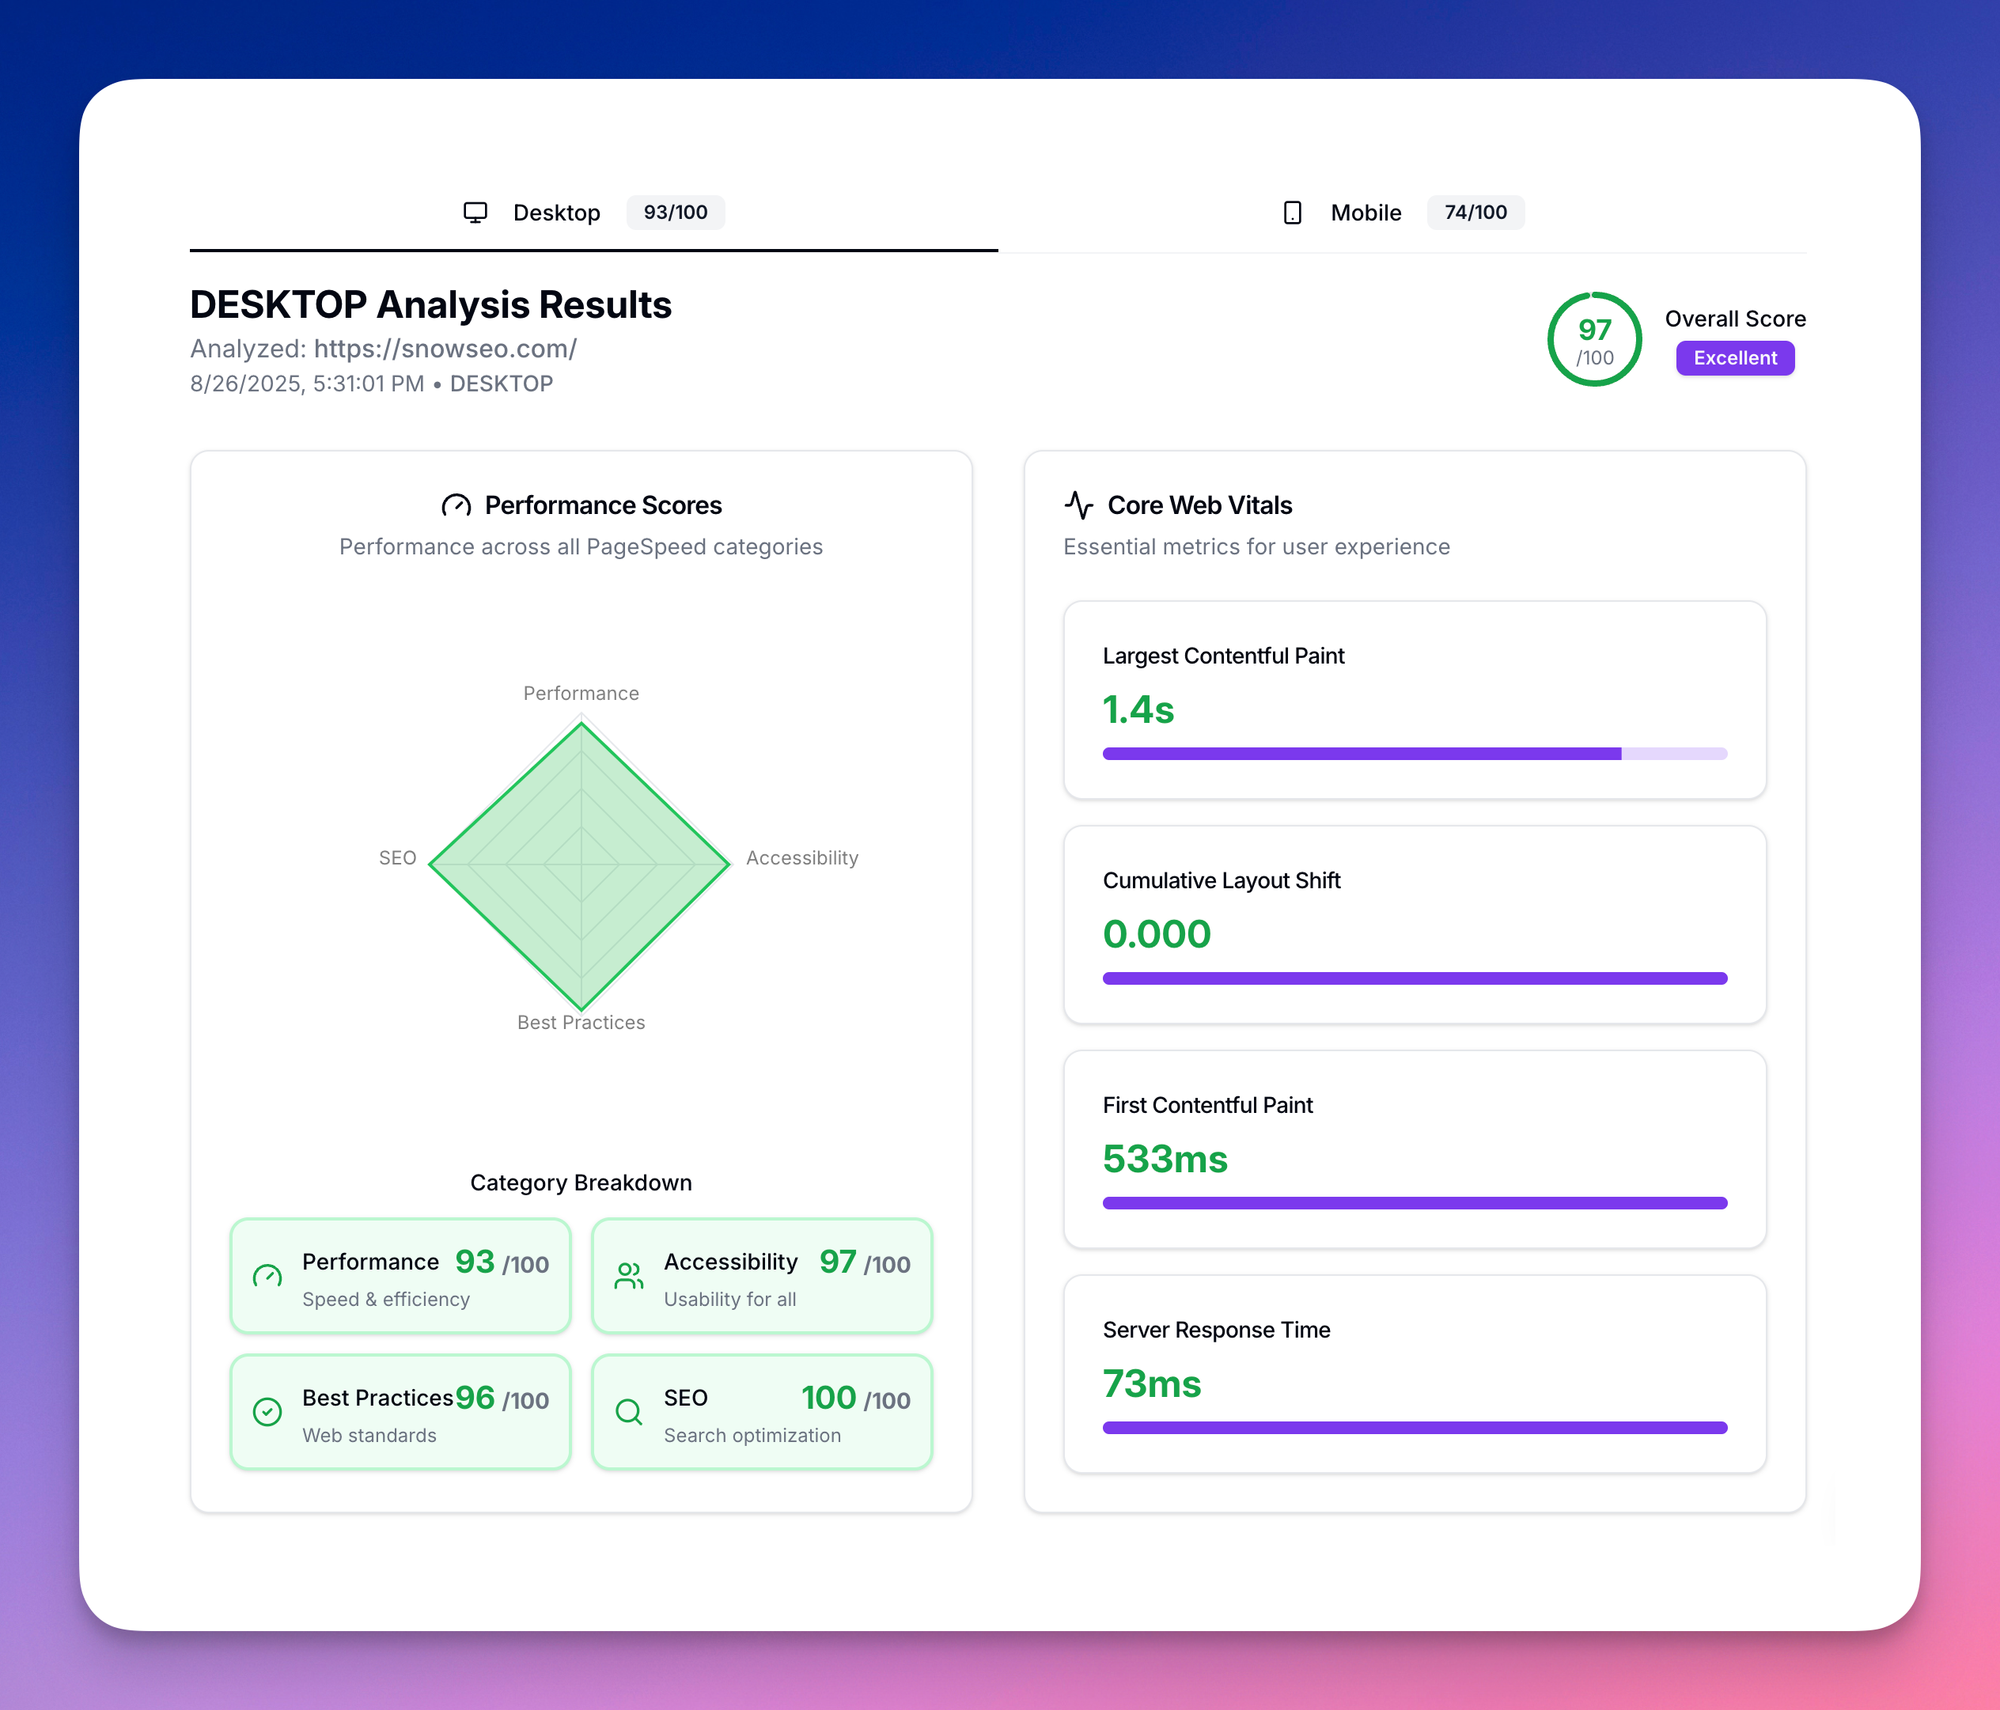Click the Excellent score badge

click(1735, 358)
